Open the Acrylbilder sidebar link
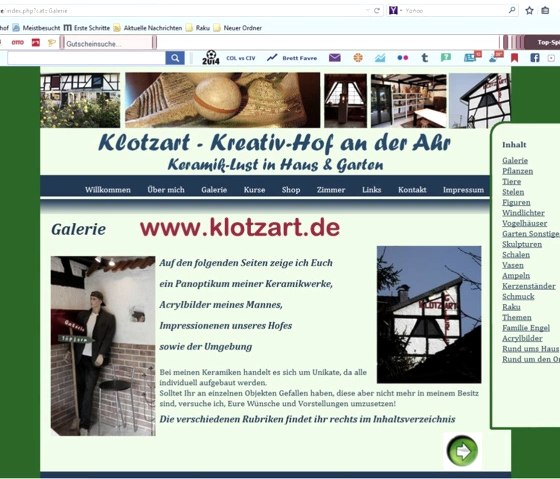Image resolution: width=560 pixels, height=479 pixels. pyautogui.click(x=522, y=338)
